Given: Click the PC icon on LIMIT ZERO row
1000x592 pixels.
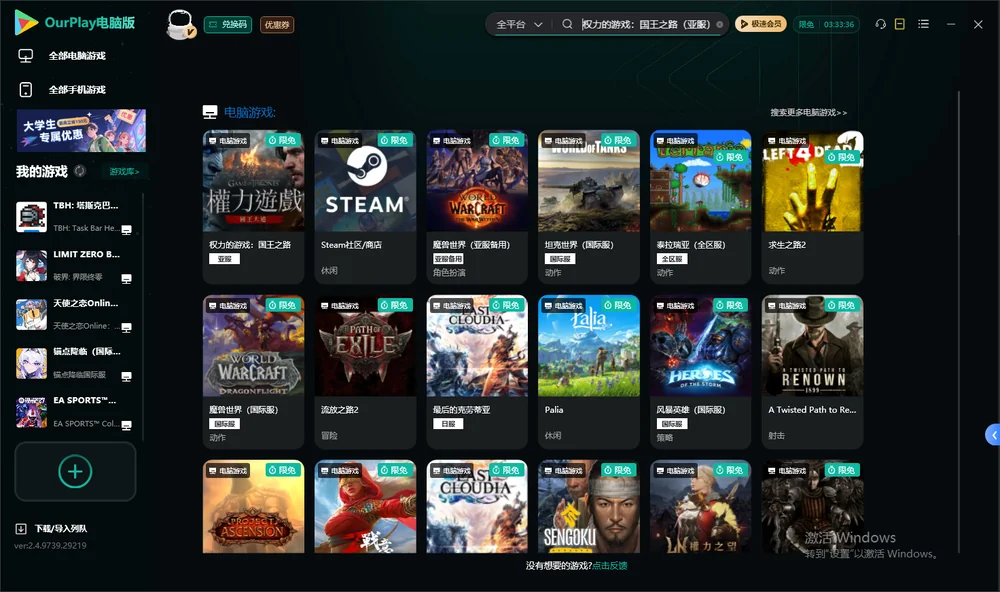Looking at the screenshot, I should tap(126, 279).
